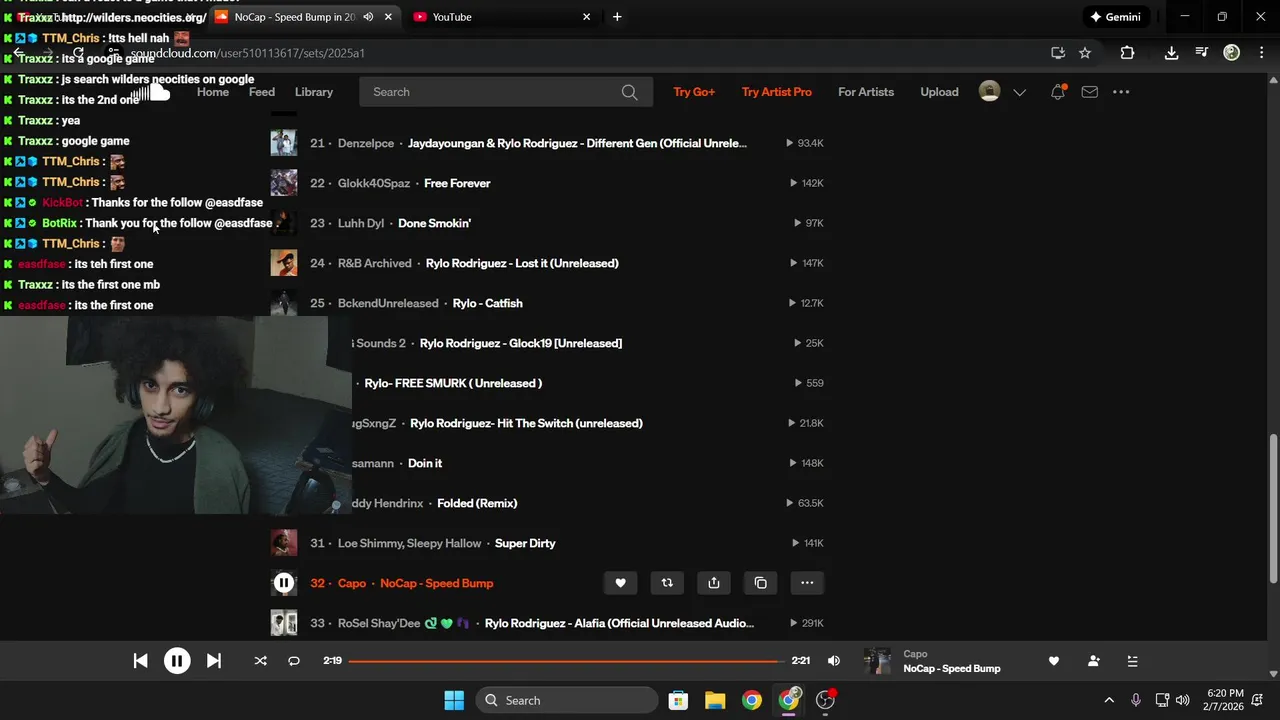Click the search magnifier icon

(629, 92)
